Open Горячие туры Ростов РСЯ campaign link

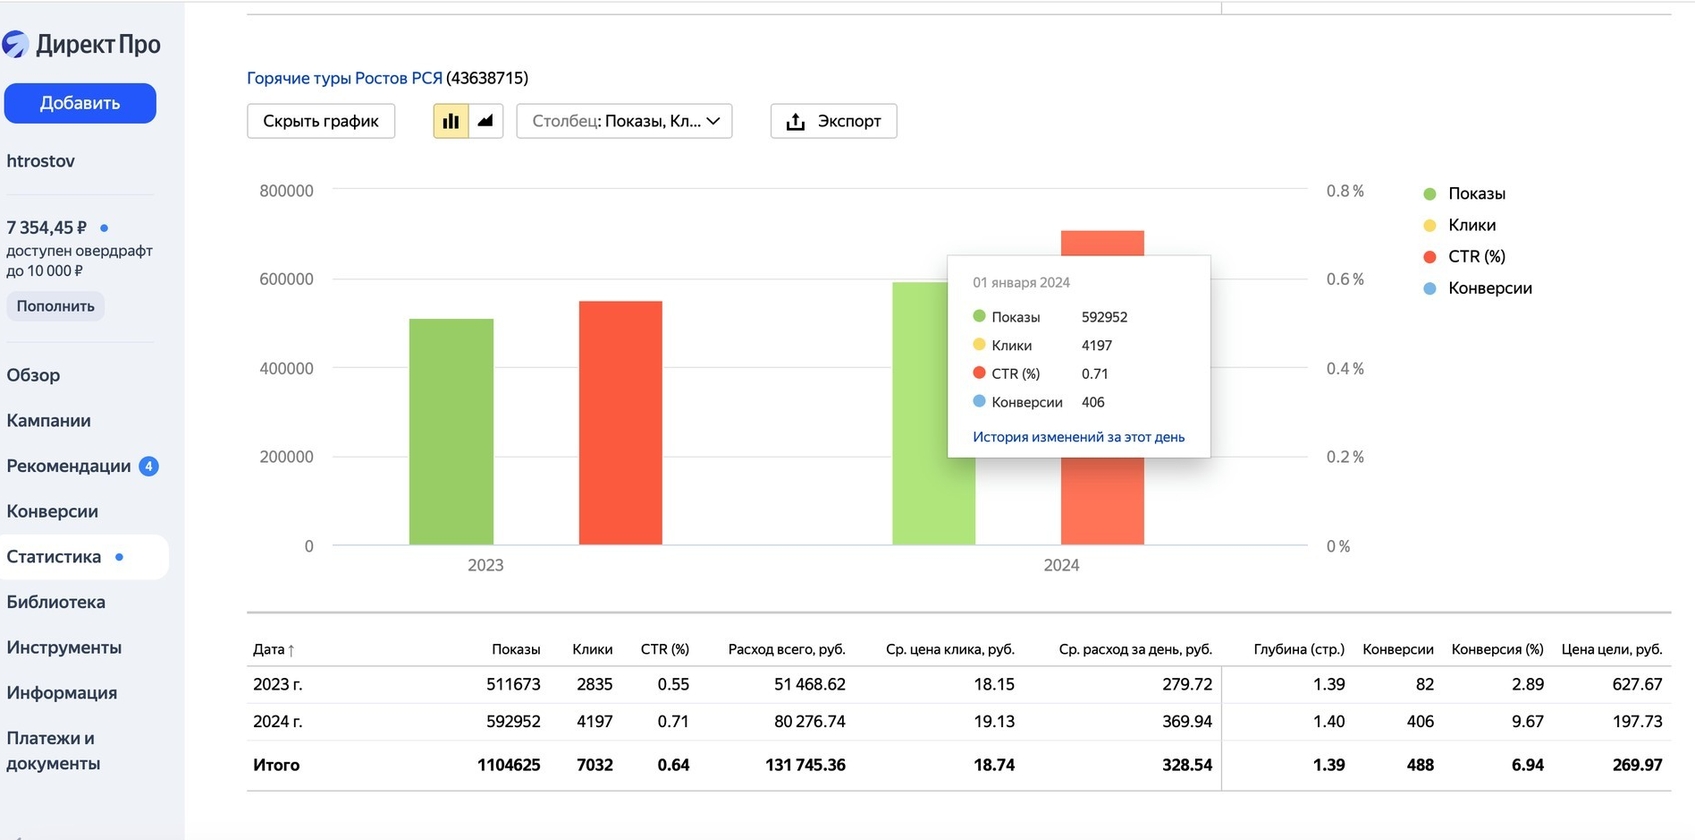click(x=344, y=78)
